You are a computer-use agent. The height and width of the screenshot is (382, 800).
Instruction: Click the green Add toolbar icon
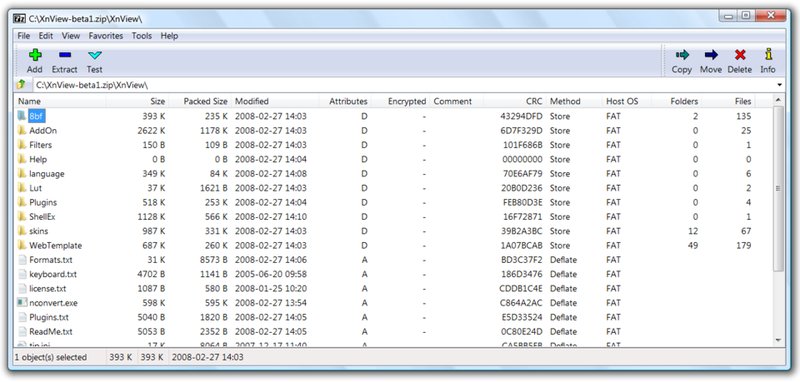(35, 55)
